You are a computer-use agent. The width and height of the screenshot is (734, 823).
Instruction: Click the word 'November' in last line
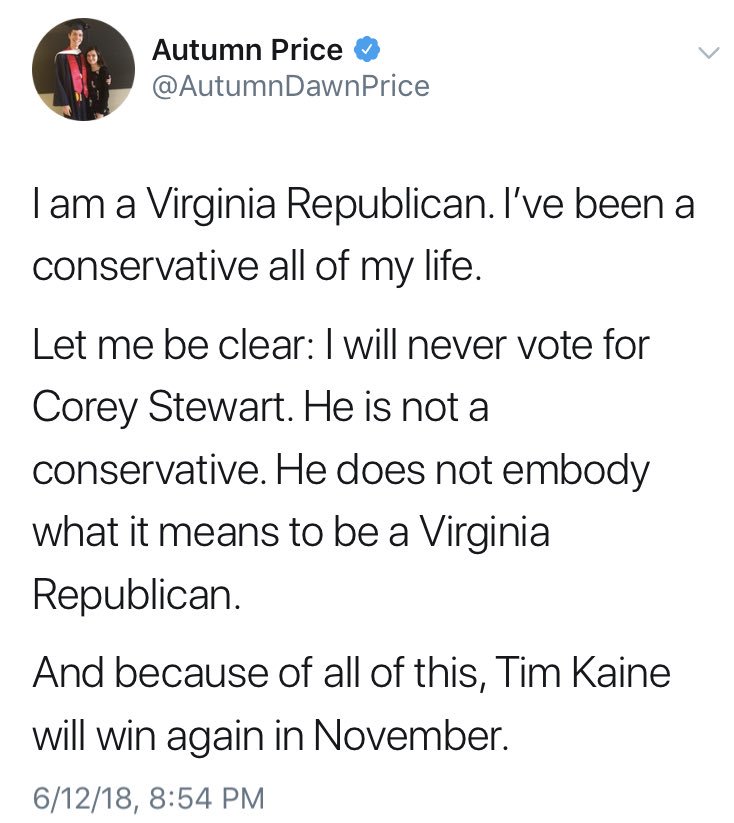(412, 735)
